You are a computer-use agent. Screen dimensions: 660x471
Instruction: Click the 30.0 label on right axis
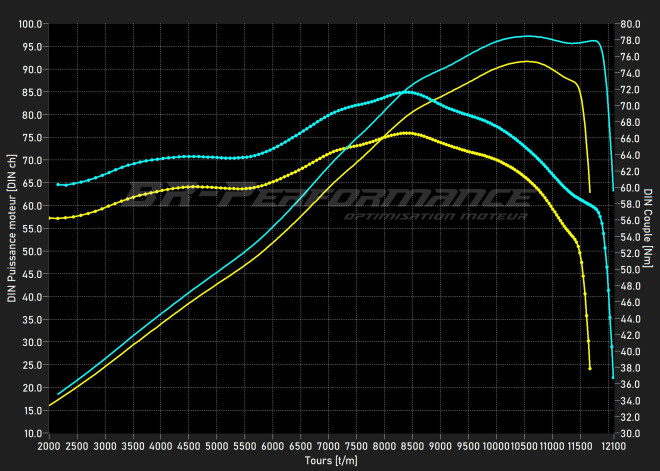coord(630,433)
